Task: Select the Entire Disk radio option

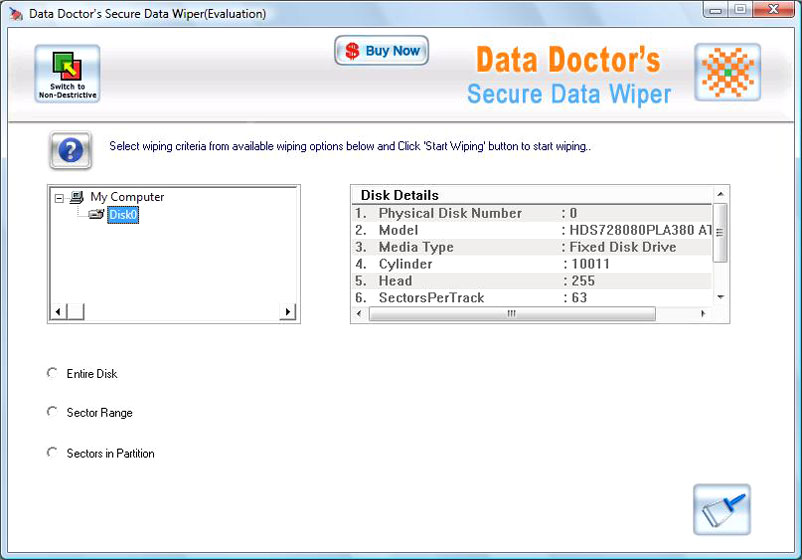Action: click(x=52, y=373)
